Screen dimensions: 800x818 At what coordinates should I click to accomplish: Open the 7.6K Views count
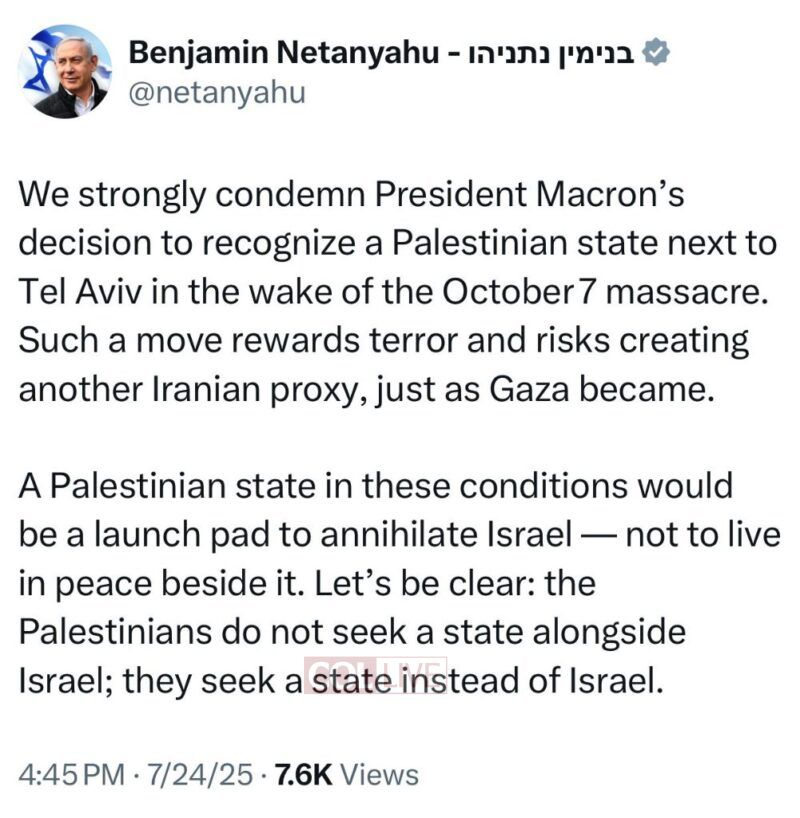302,773
